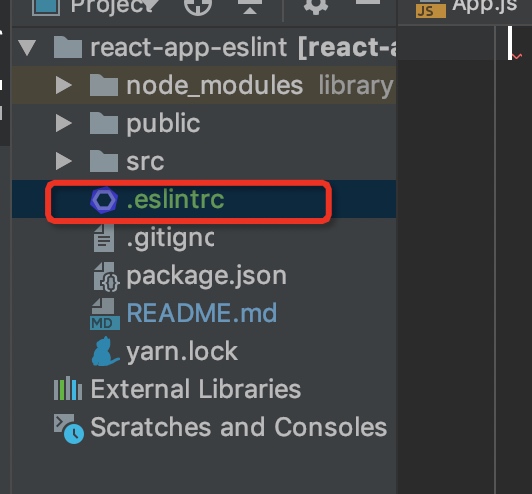Expand the src folder arrow
This screenshot has width=532, height=494.
click(63, 161)
